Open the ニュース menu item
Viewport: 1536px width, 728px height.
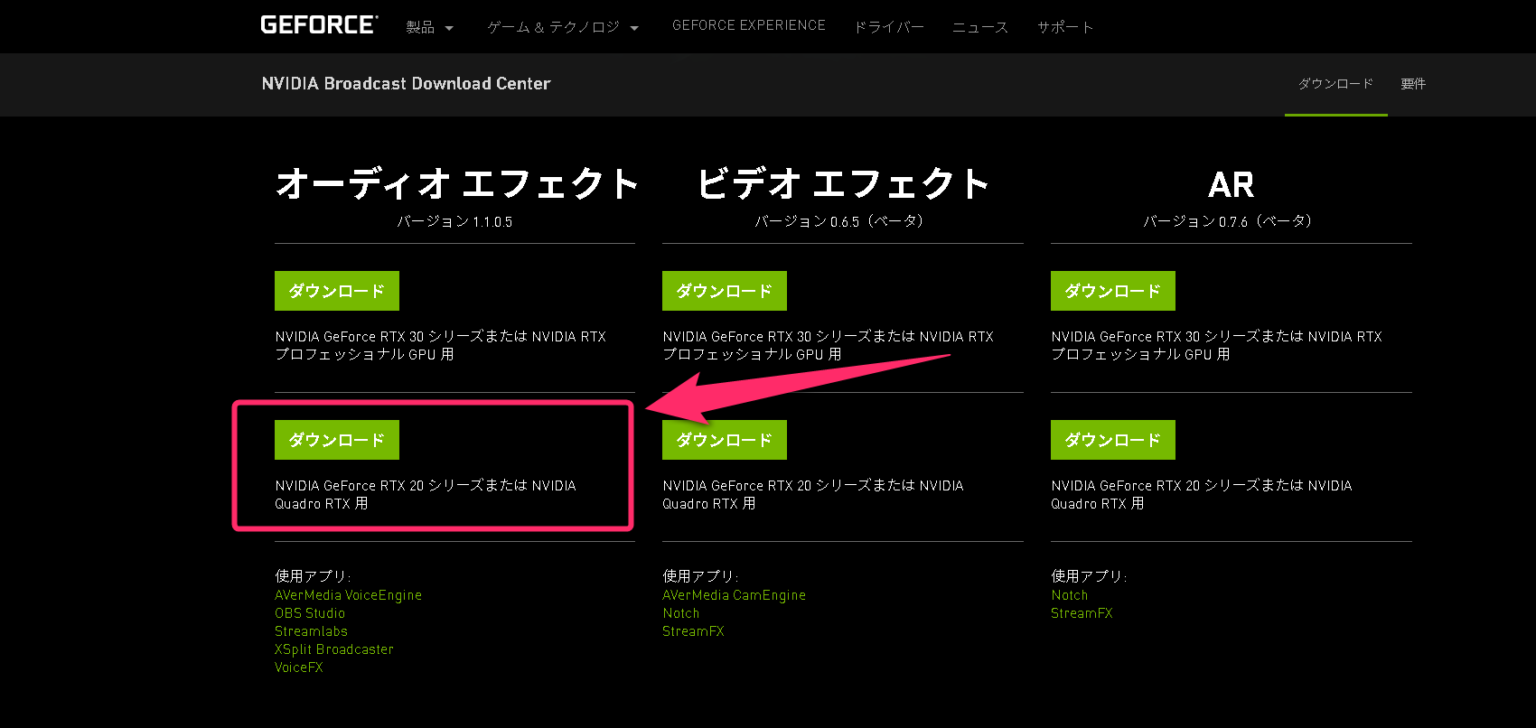(980, 27)
